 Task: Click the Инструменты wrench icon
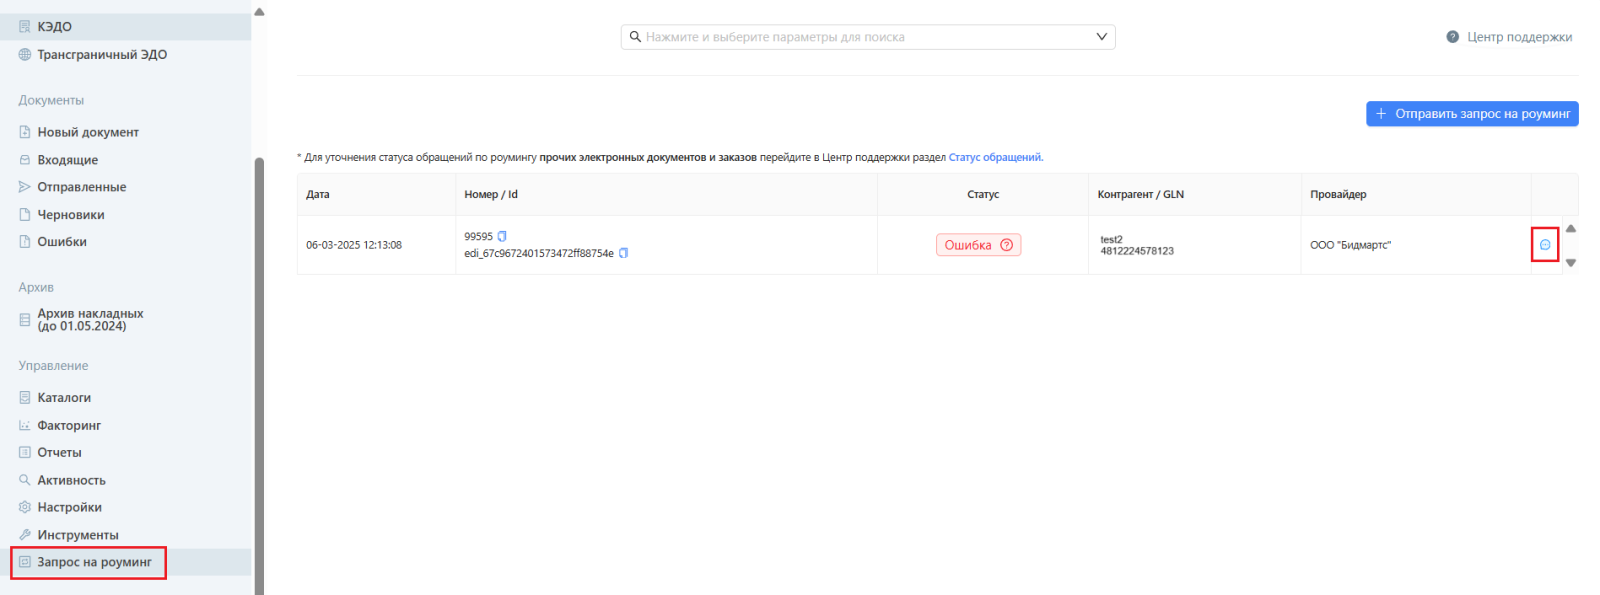pos(25,535)
